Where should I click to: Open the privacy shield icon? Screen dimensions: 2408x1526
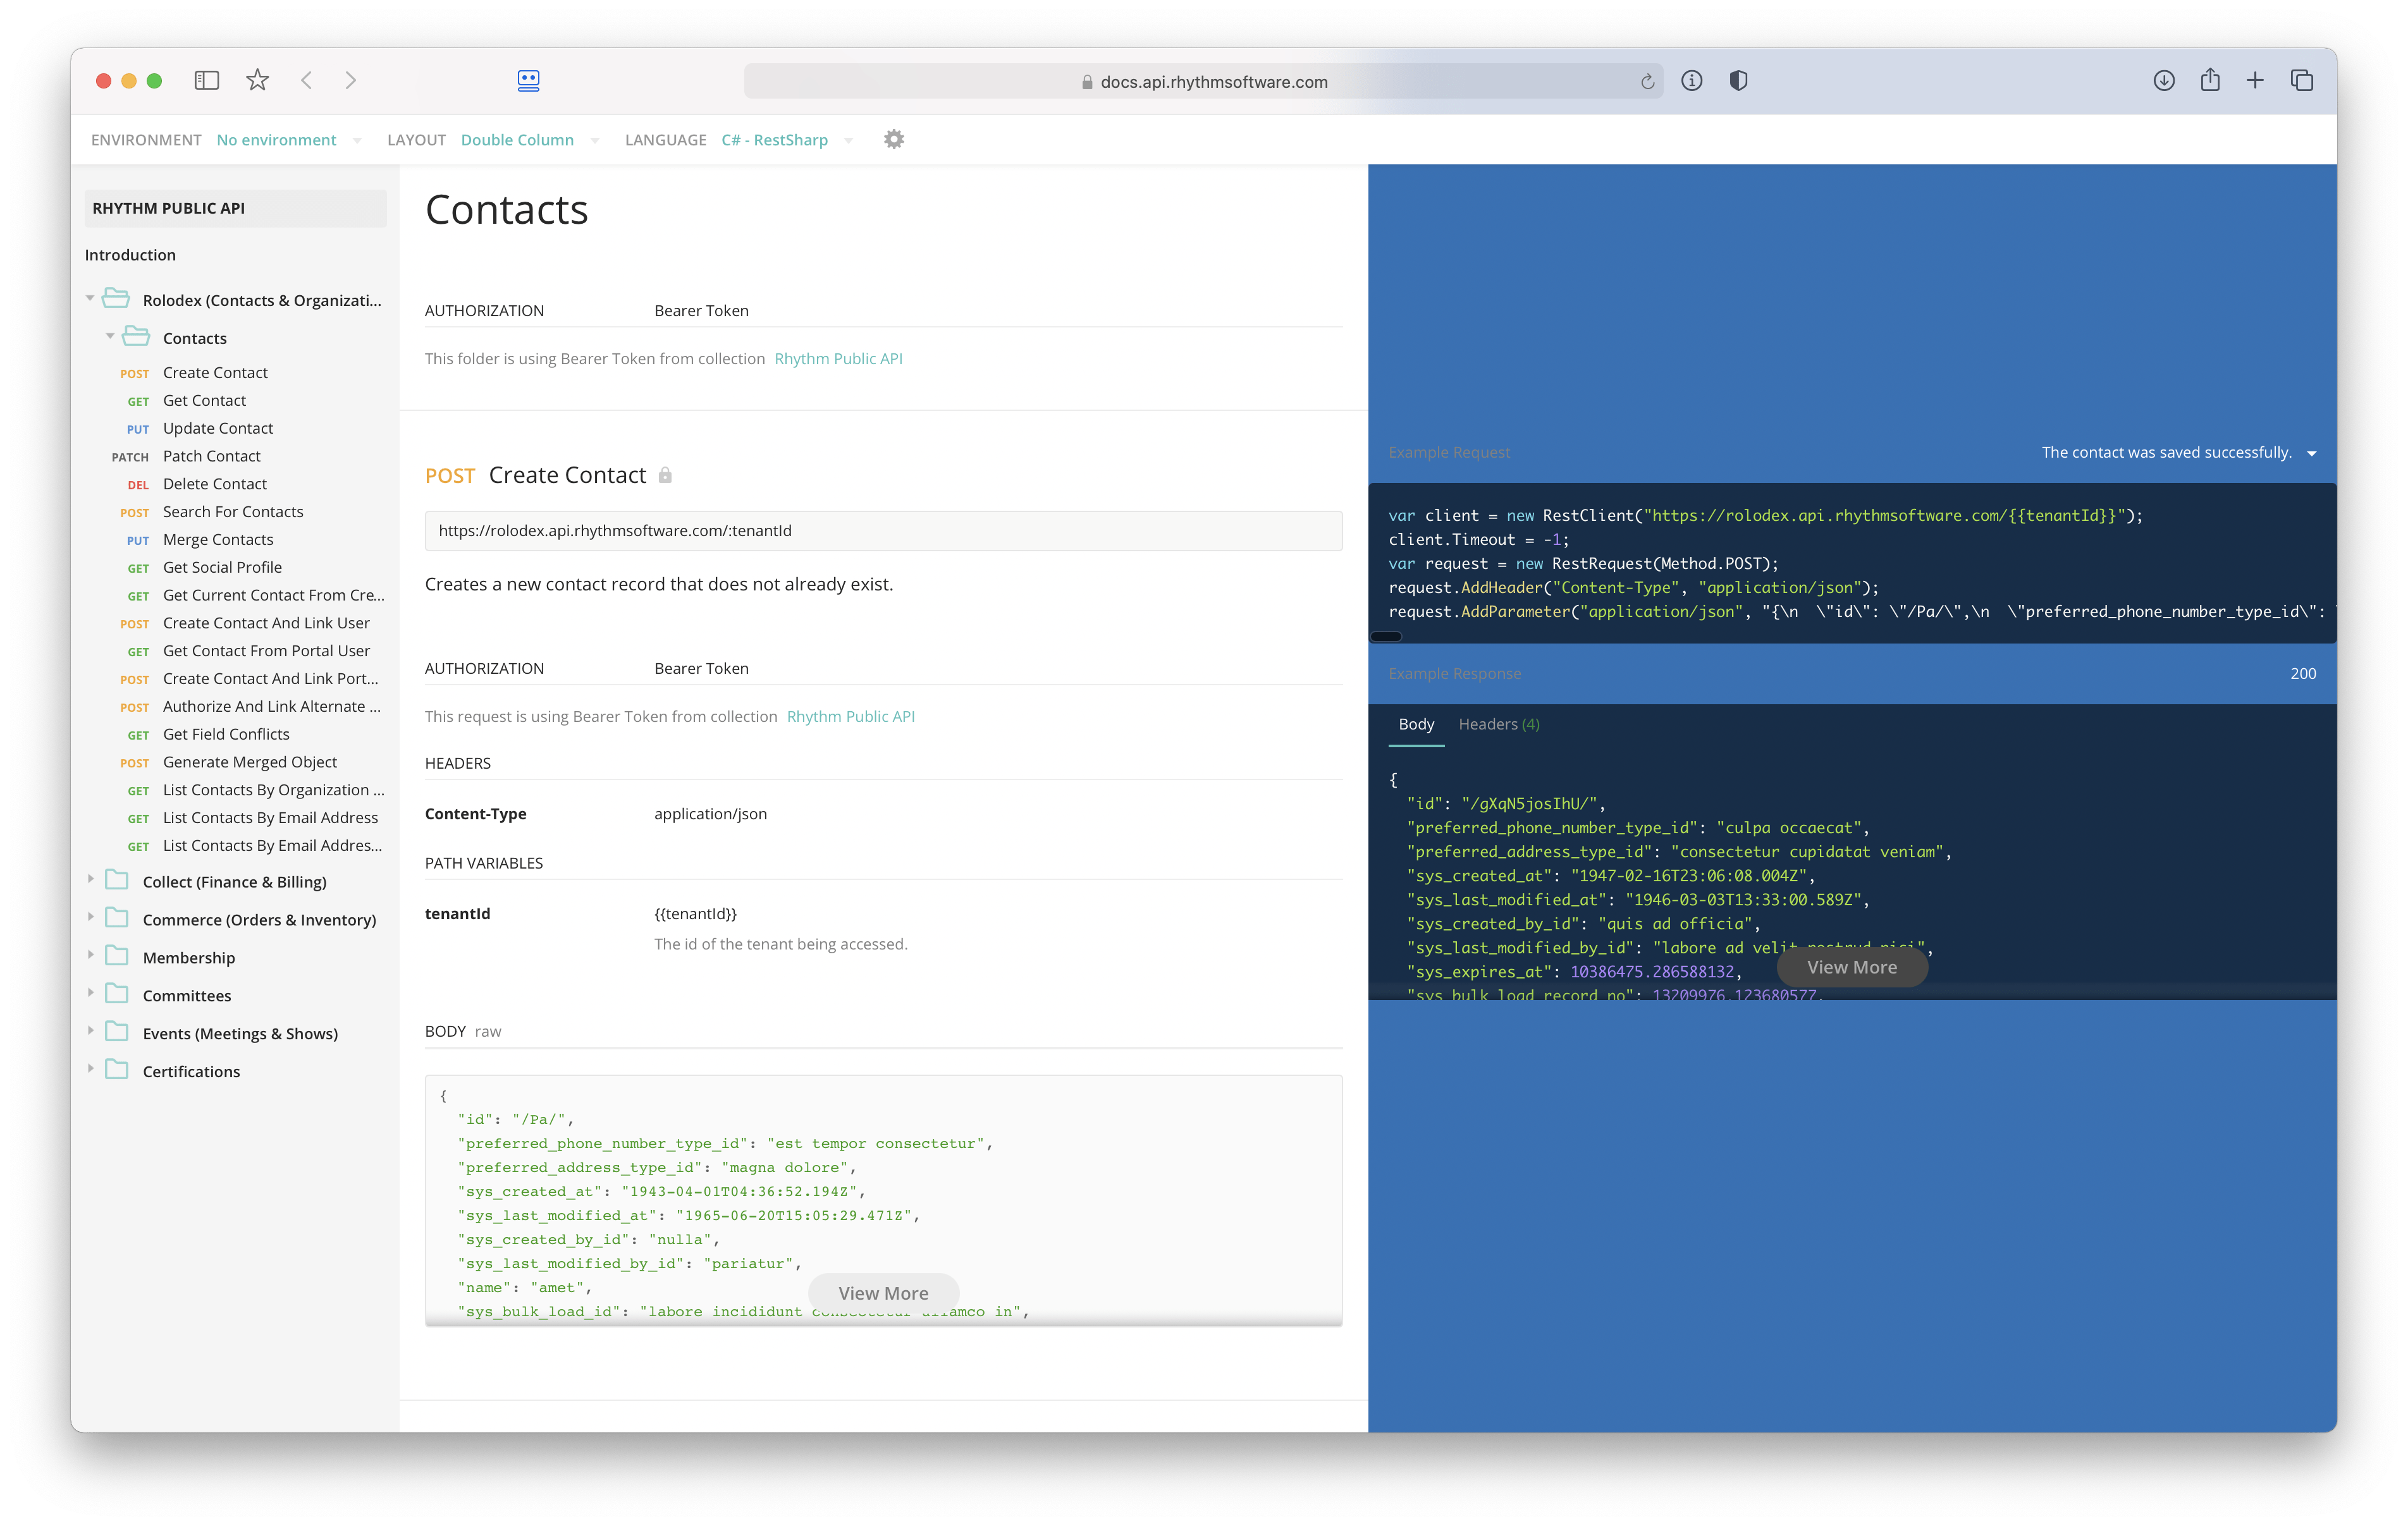1738,81
